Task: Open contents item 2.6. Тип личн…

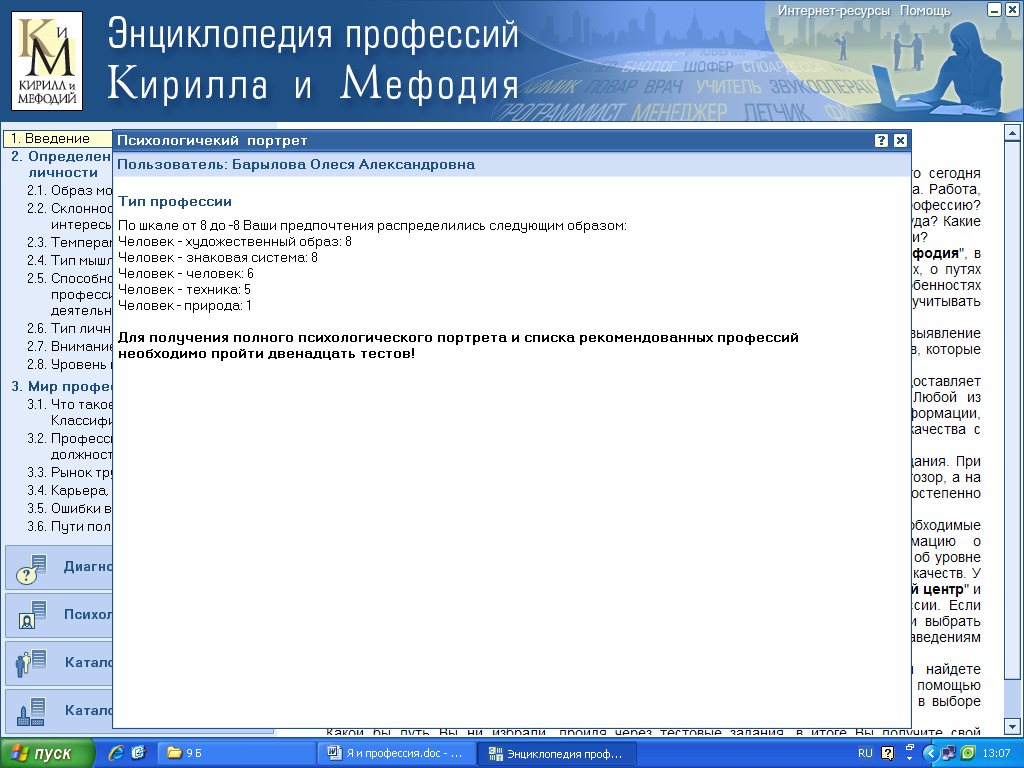Action: (x=69, y=328)
